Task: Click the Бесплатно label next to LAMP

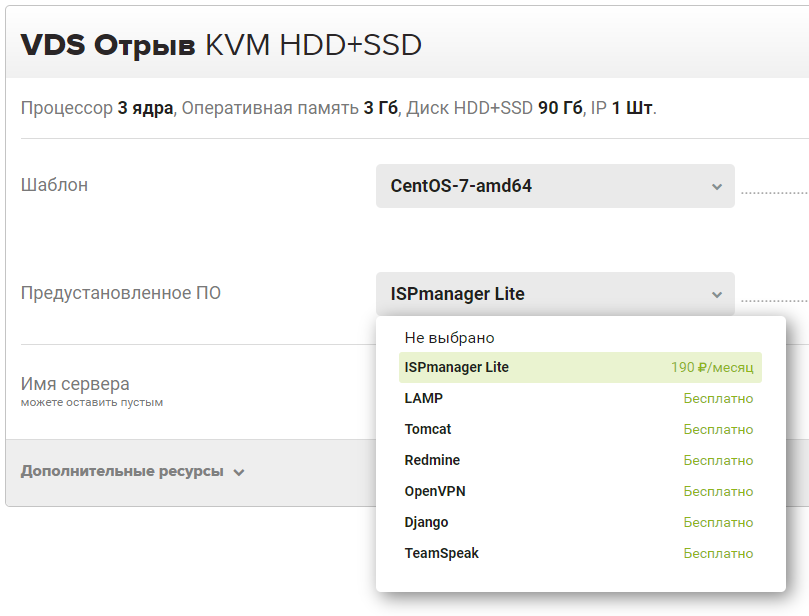Action: tap(718, 398)
